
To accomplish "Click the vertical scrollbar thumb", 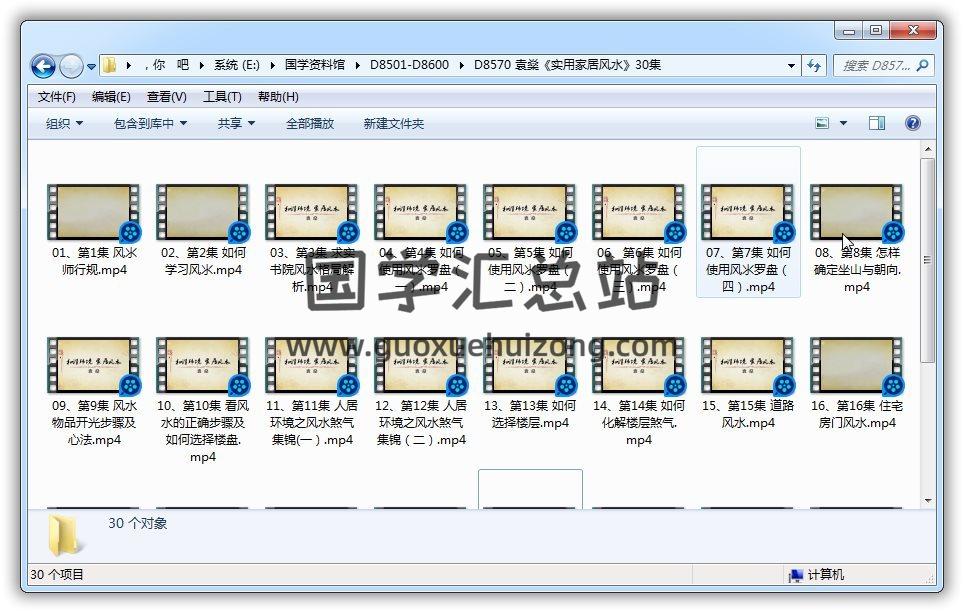I will point(928,260).
